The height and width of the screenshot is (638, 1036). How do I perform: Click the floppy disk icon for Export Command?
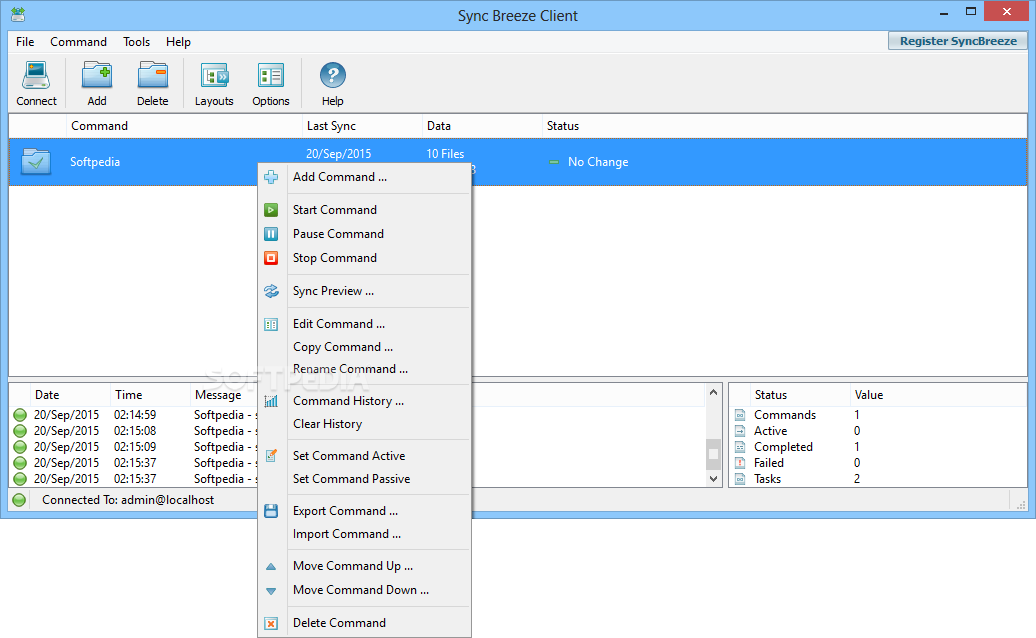pos(271,511)
